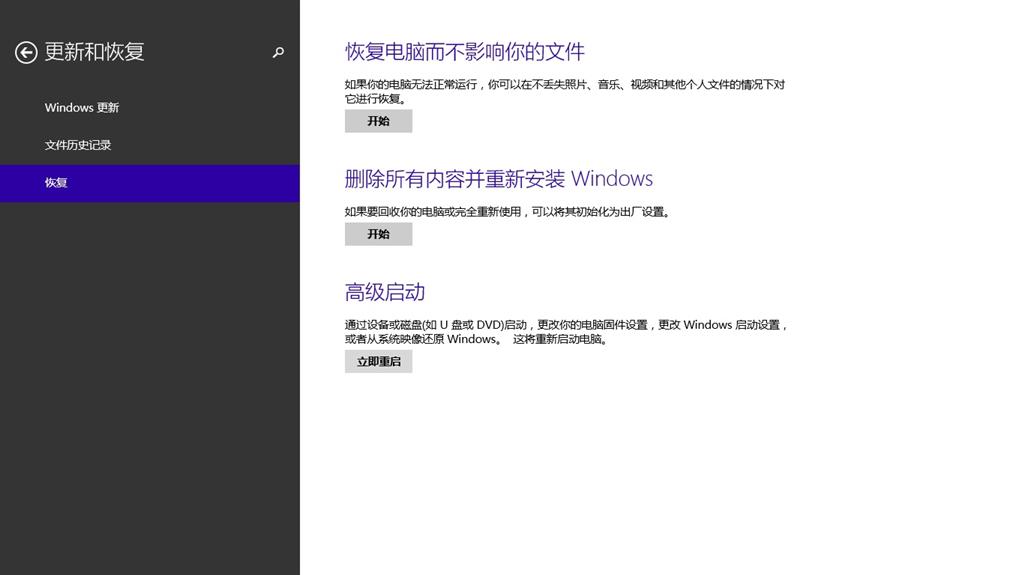Click the 立即重启 button
The width and height of the screenshot is (1024, 575).
(x=378, y=361)
